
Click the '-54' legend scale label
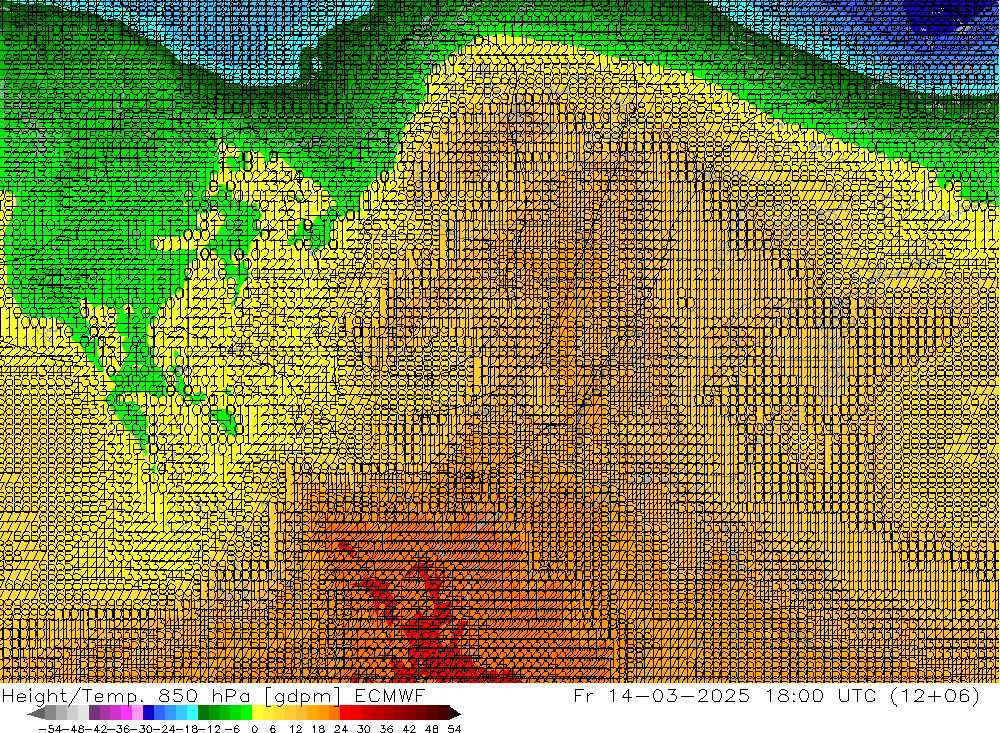[x=50, y=729]
